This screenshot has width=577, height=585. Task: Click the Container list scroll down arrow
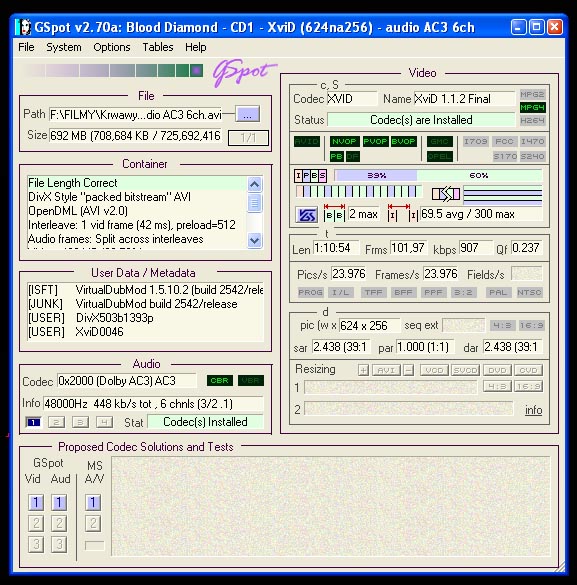pos(255,240)
